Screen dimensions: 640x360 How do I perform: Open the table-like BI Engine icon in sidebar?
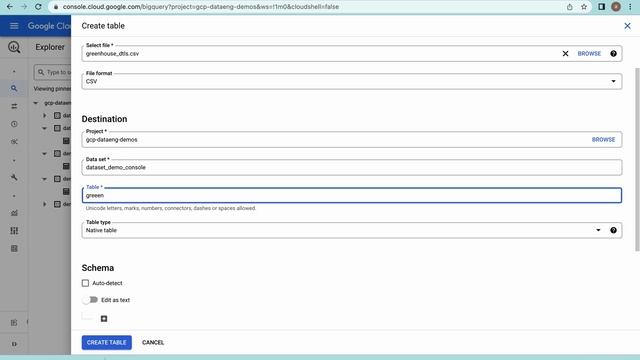pos(14,249)
